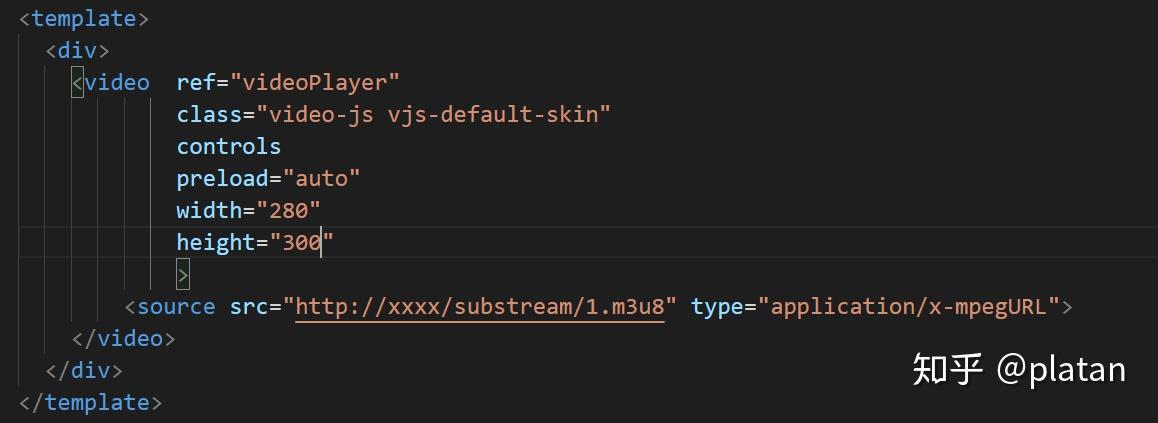
Task: Click the closing template tag
Action: (x=90, y=402)
